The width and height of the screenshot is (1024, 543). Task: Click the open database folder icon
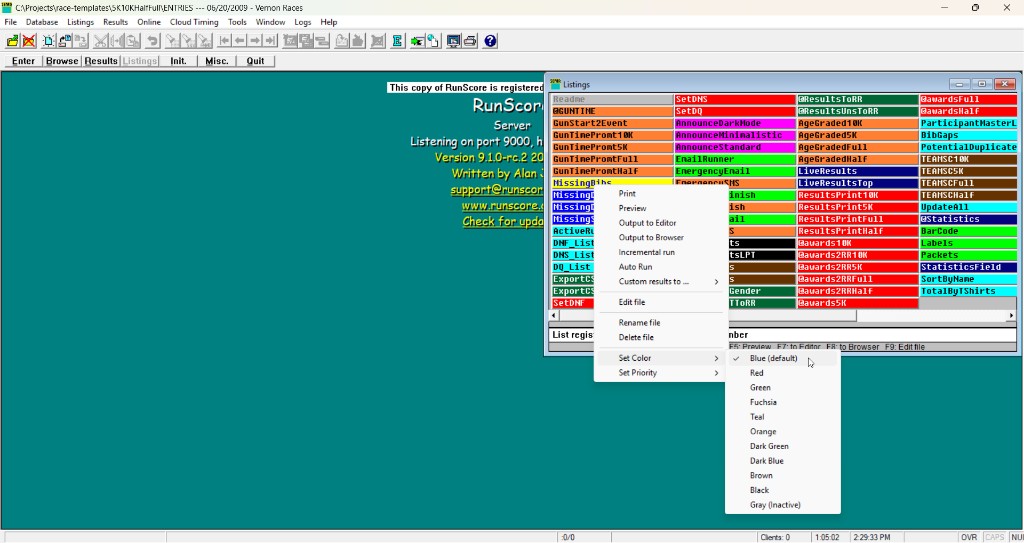tap(12, 41)
